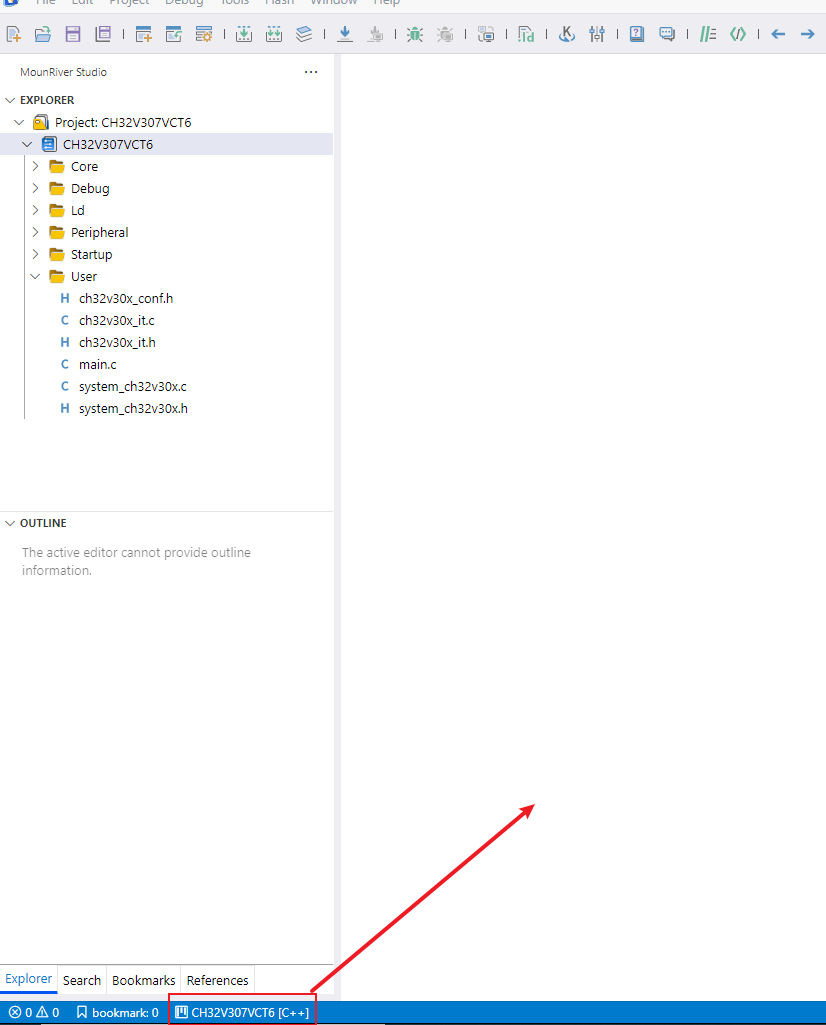Image resolution: width=826 pixels, height=1025 pixels.
Task: Save the current file
Action: pyautogui.click(x=73, y=34)
